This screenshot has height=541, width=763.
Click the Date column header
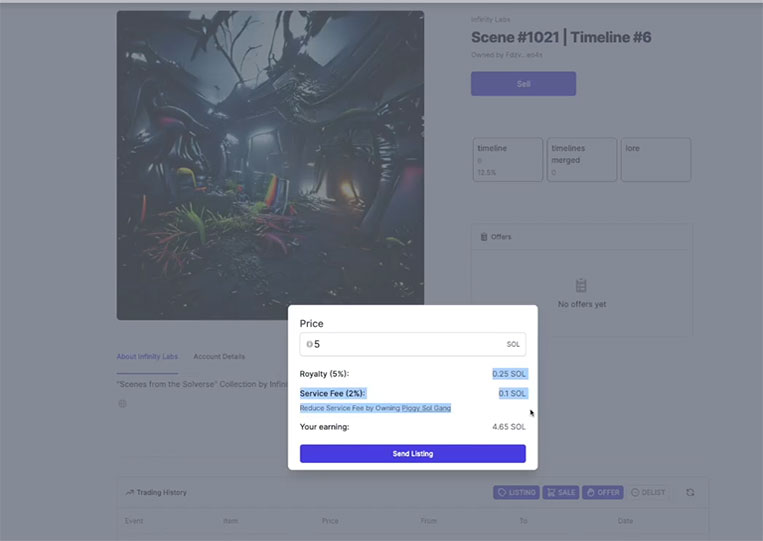[625, 521]
